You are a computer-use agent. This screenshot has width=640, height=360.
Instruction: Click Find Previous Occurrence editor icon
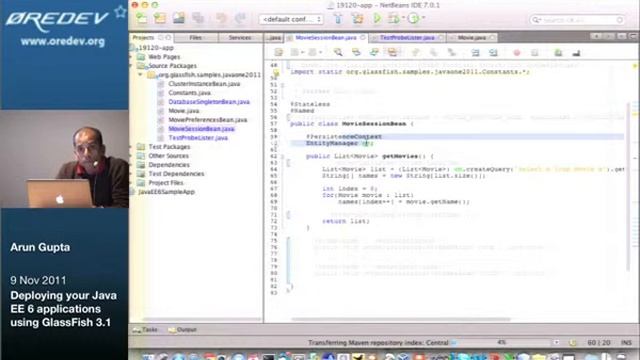pos(356,52)
